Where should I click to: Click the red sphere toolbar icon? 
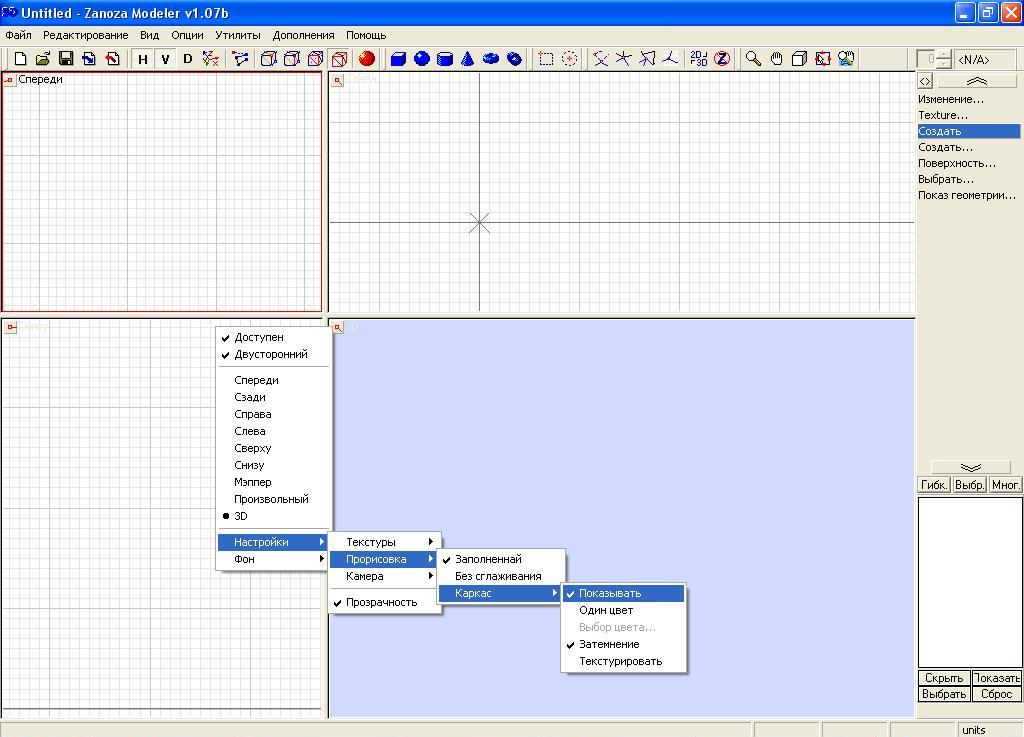(x=366, y=59)
